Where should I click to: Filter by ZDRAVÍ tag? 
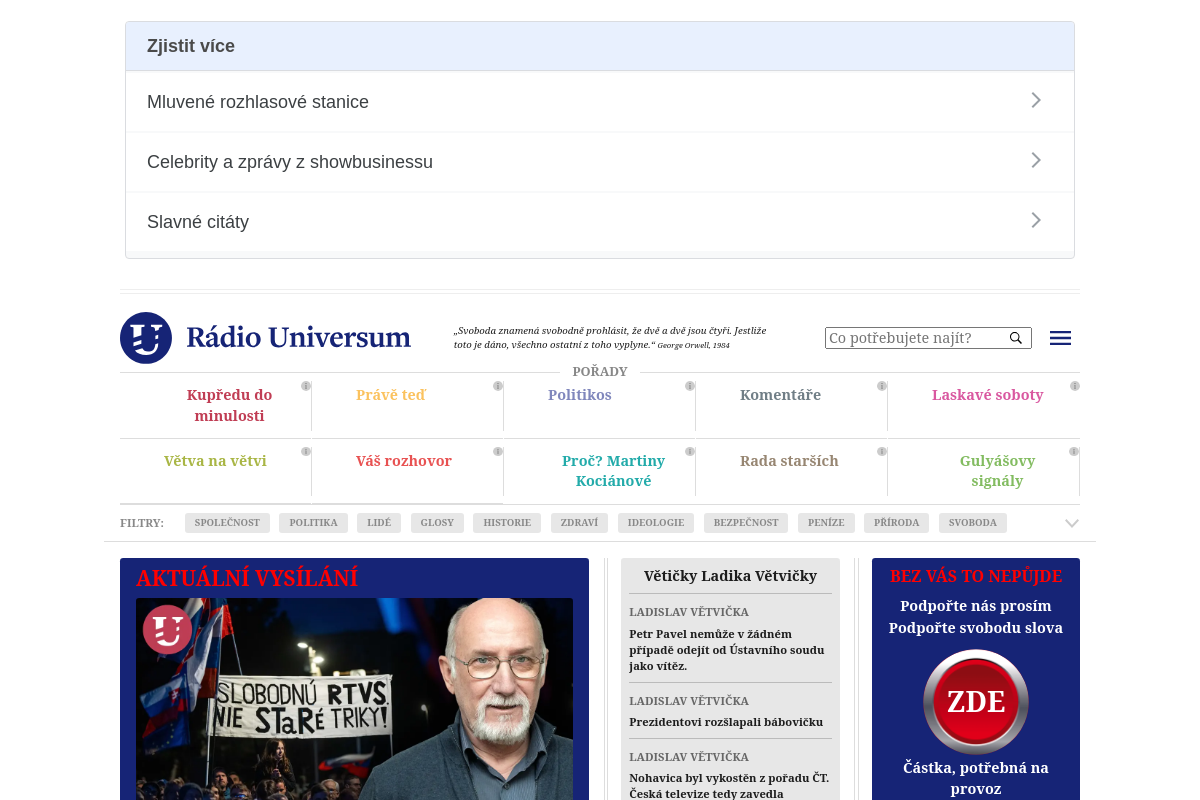579,523
